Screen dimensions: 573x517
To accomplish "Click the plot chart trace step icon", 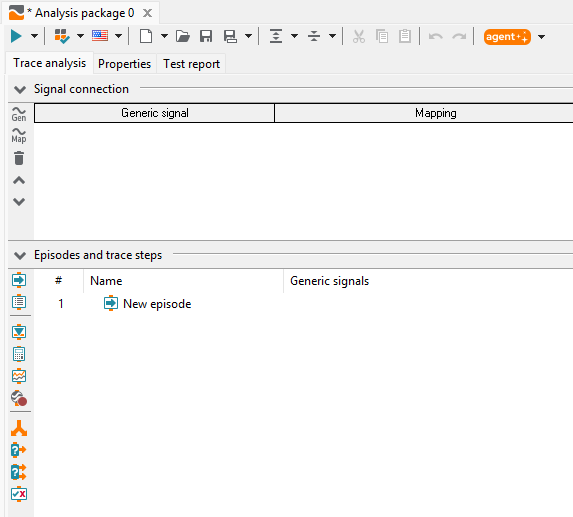I will 19,376.
